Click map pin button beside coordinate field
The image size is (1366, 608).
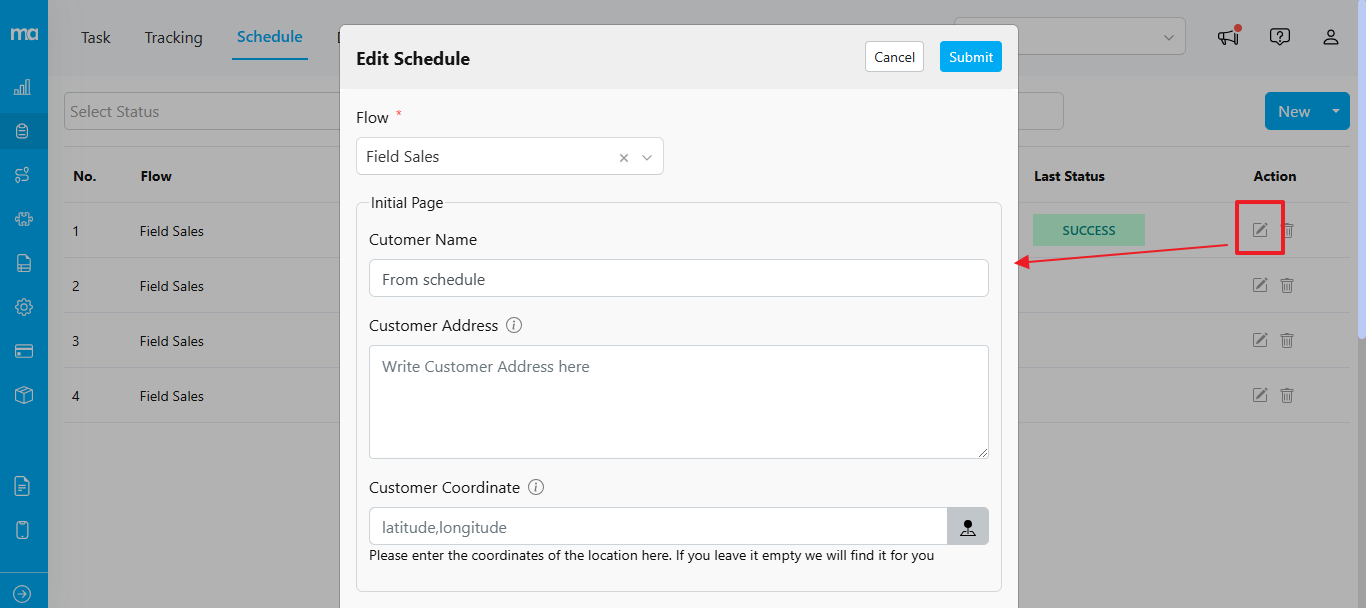coord(967,527)
